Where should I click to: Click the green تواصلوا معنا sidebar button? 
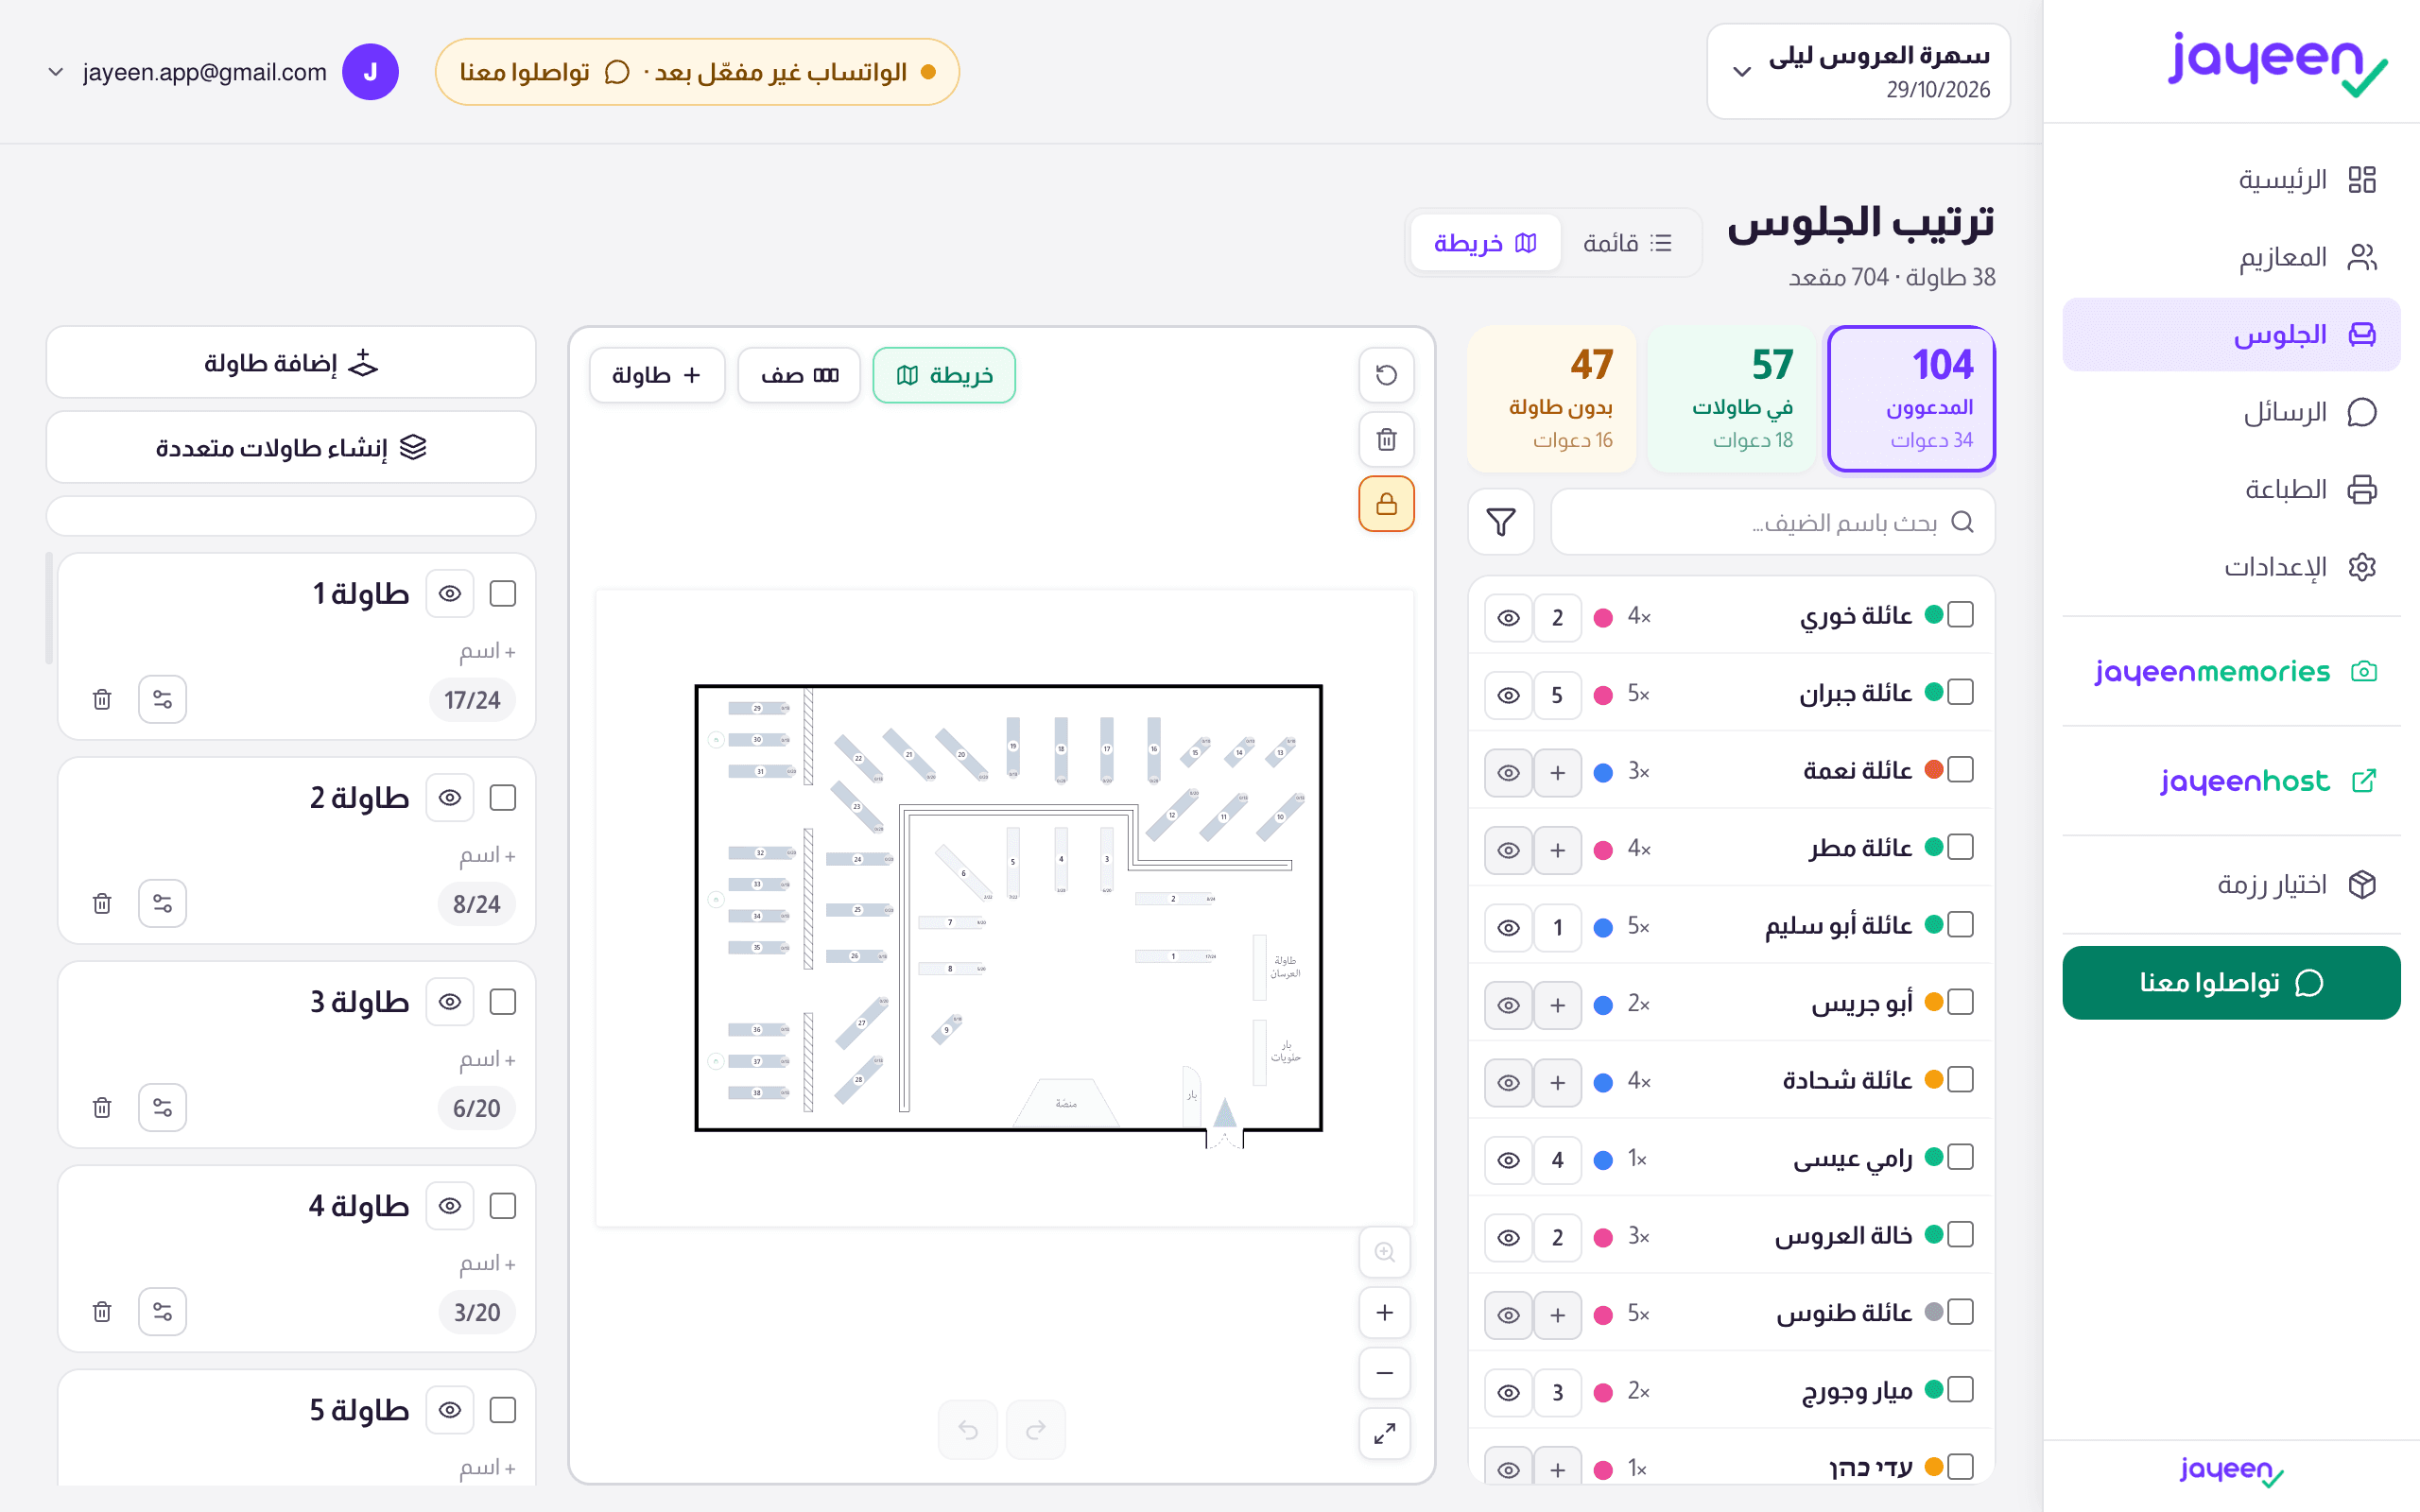point(2231,983)
